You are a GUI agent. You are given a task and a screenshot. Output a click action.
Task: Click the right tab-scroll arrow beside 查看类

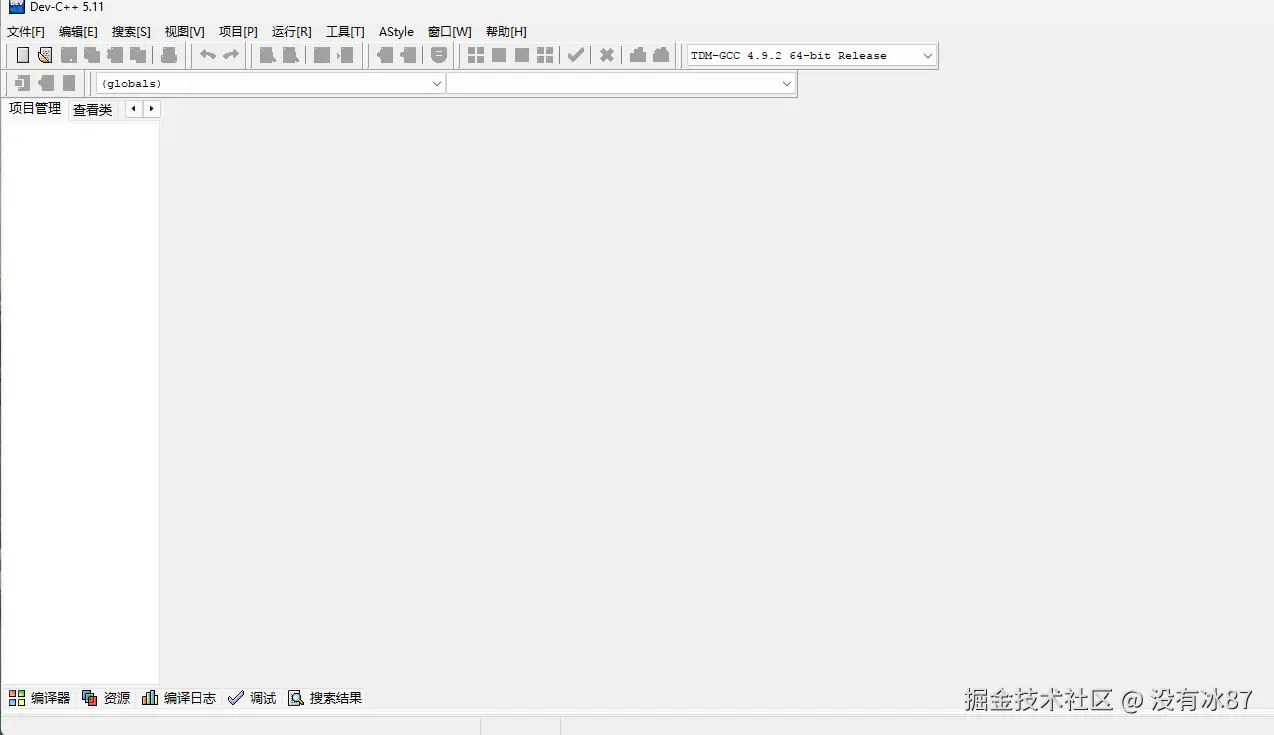pyautogui.click(x=151, y=109)
